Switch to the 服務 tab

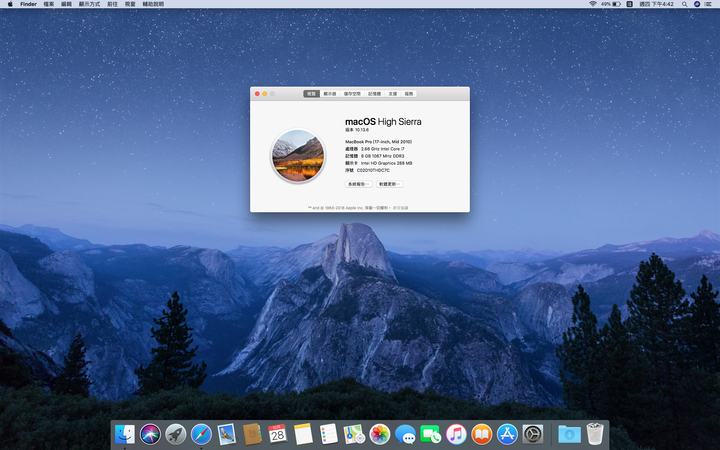(409, 94)
